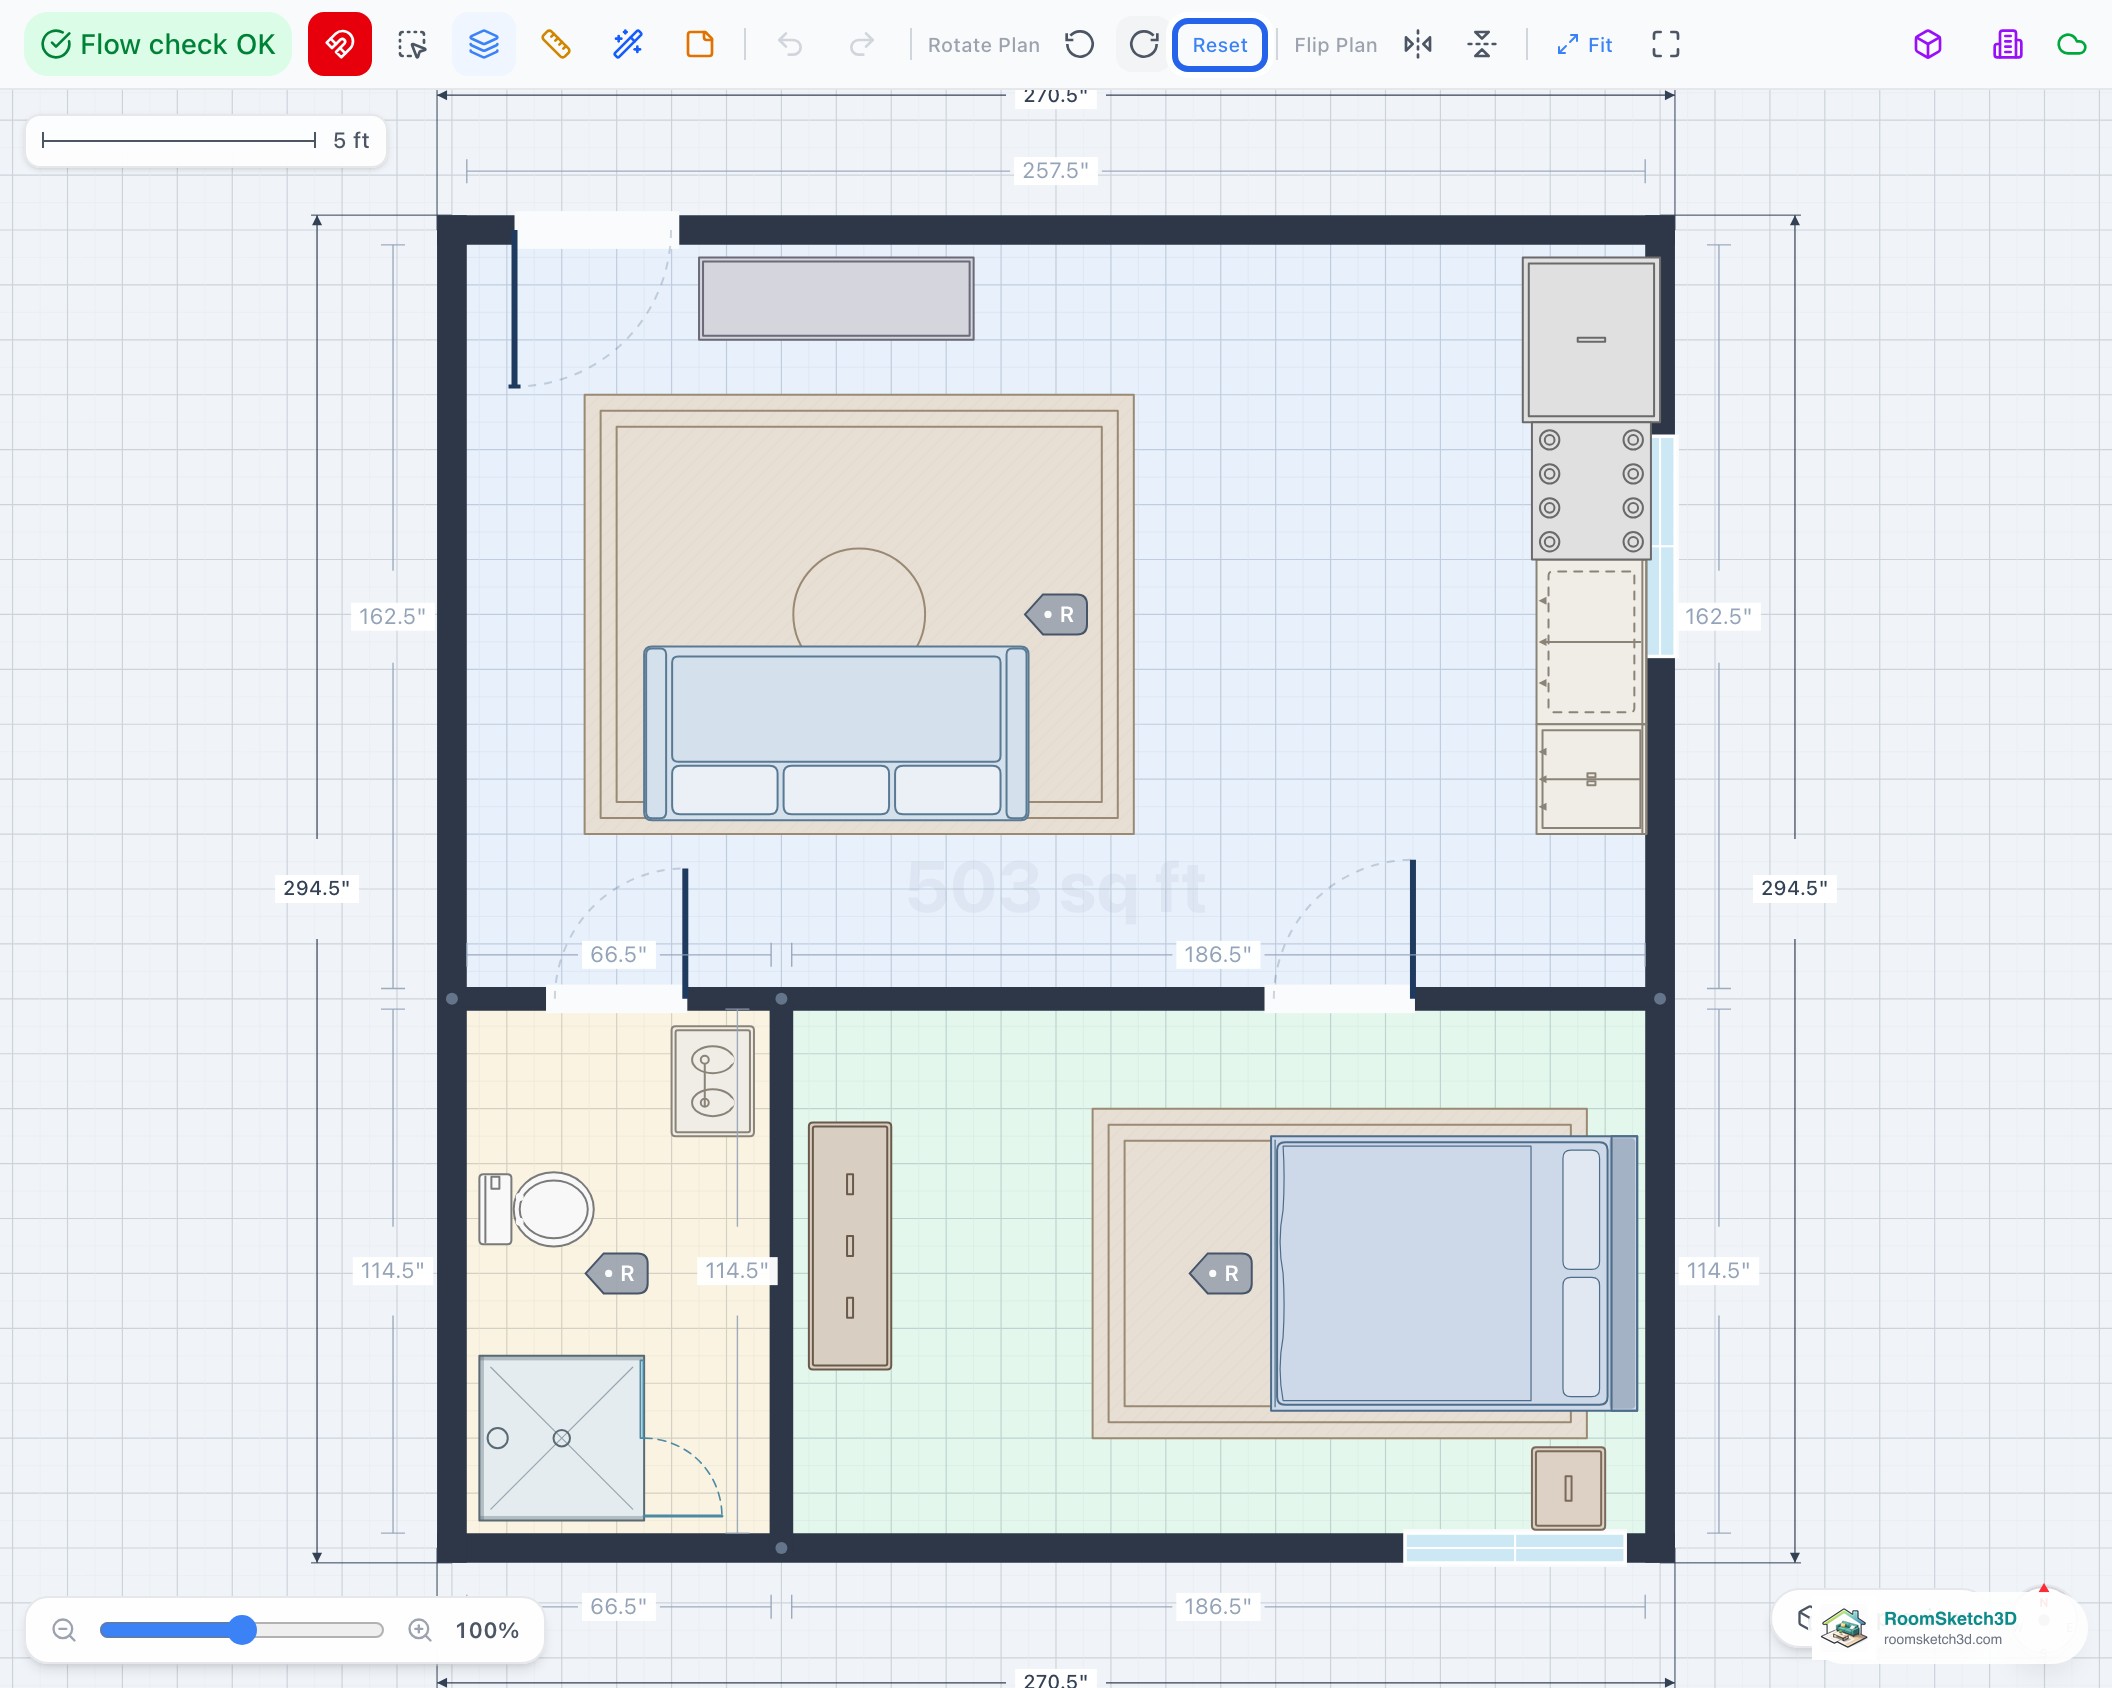
Task: Select the stove with burners
Action: click(x=1591, y=490)
